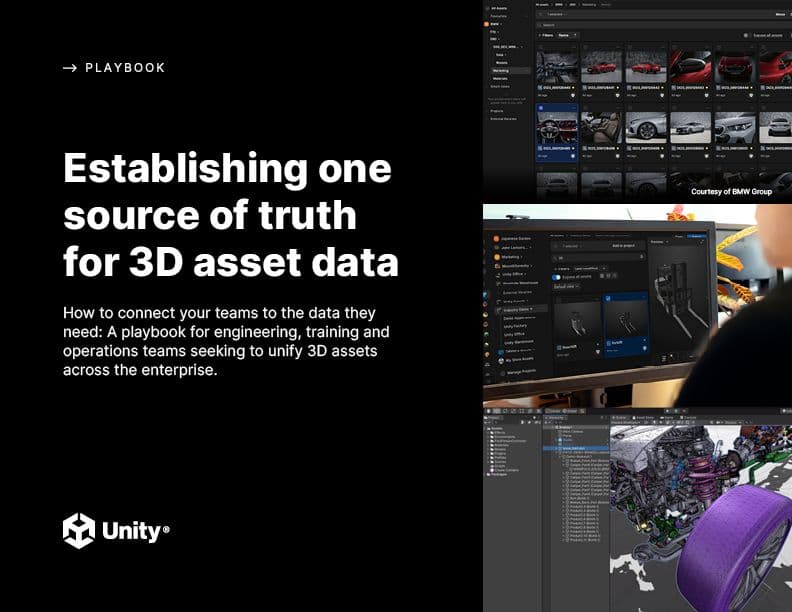
Task: Open the beige seat interior thumbnail
Action: [x=601, y=128]
